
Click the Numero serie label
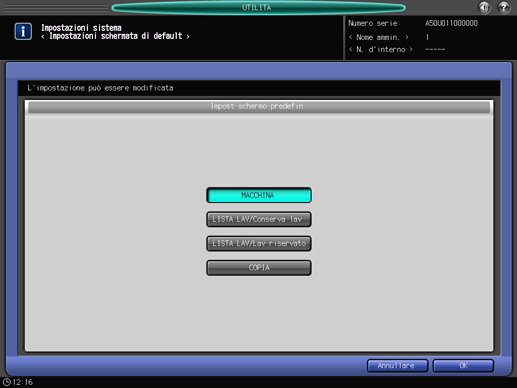pyautogui.click(x=374, y=23)
